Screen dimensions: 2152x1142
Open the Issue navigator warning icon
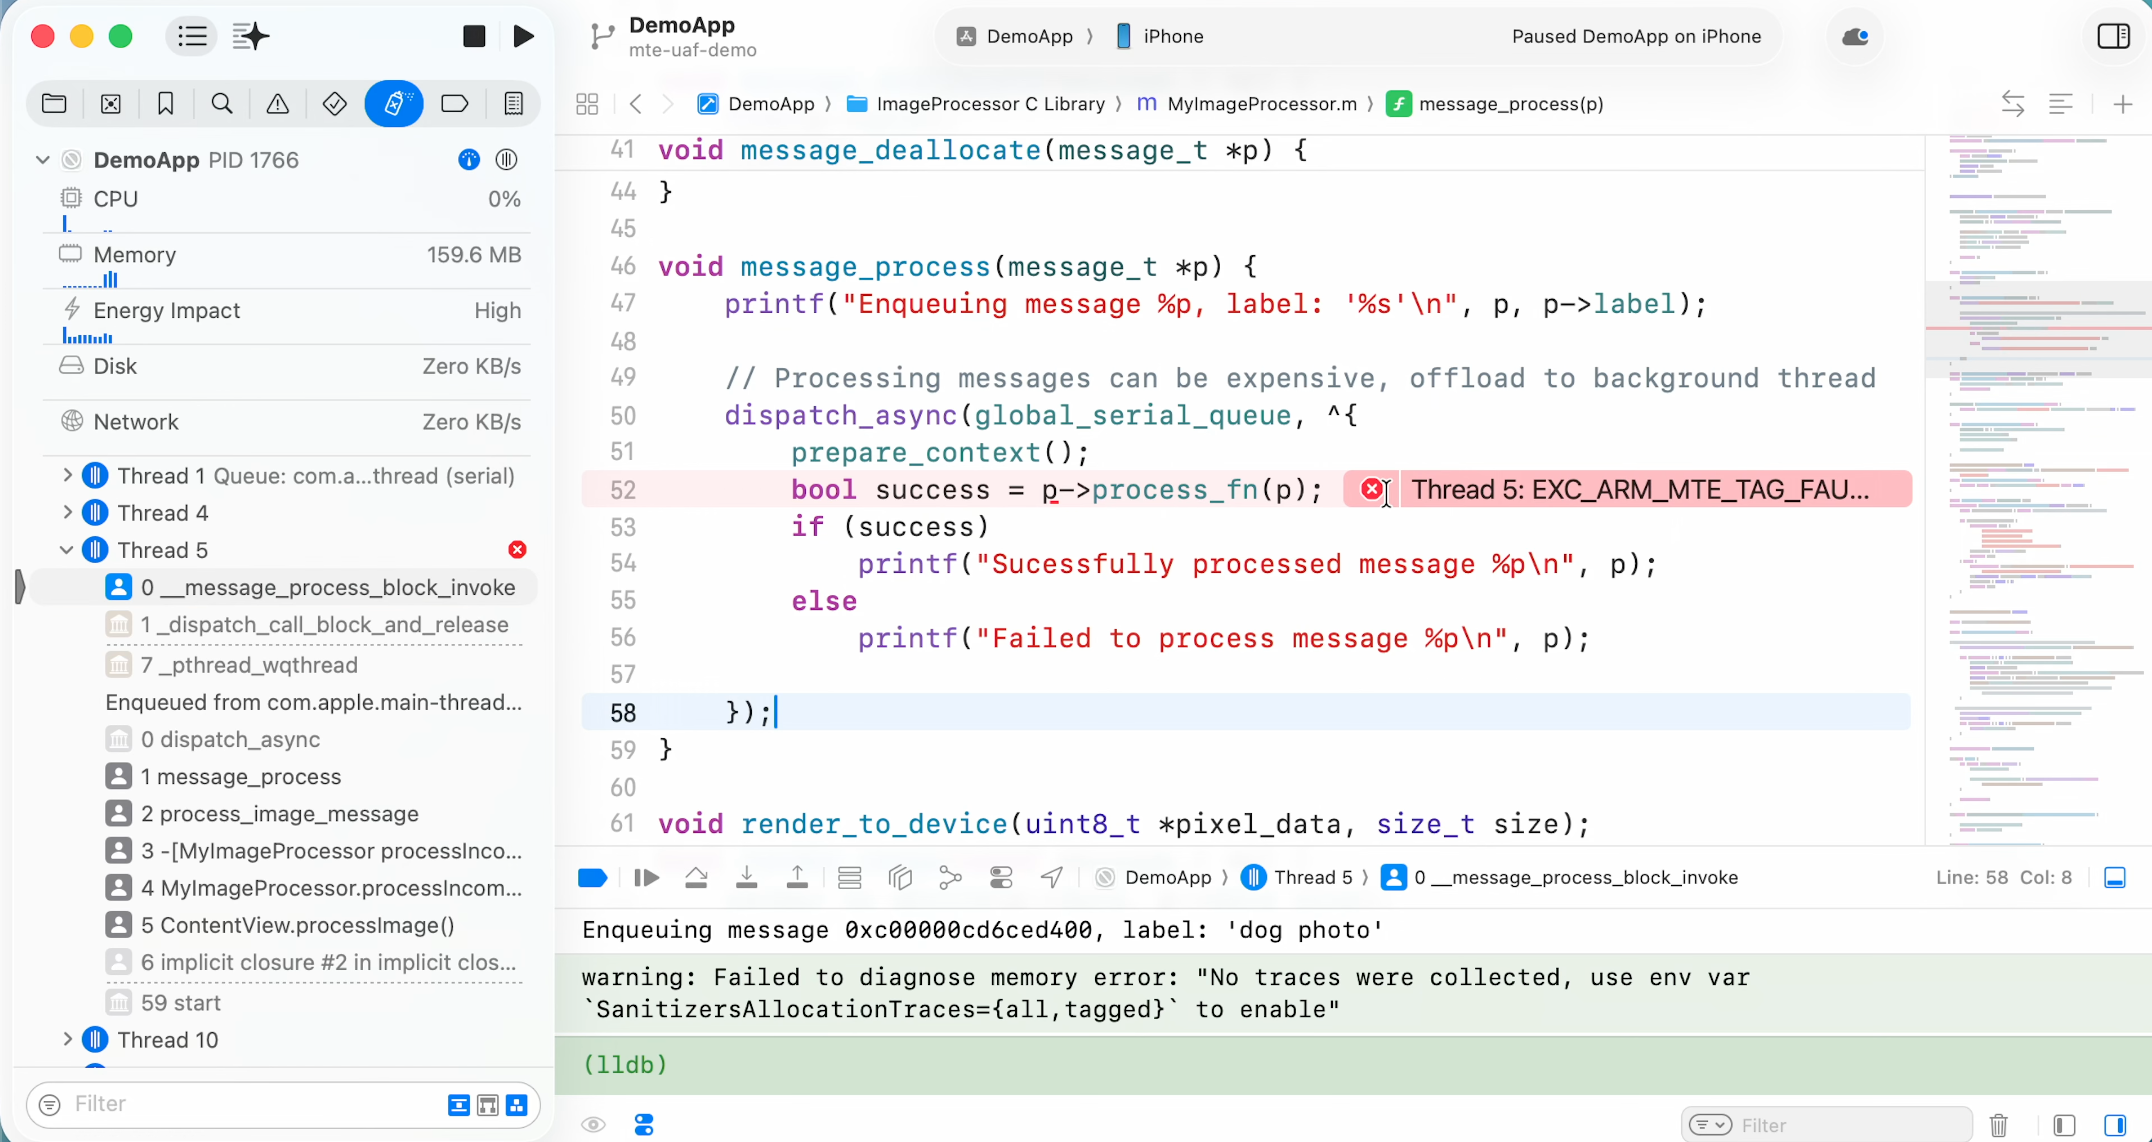[278, 104]
